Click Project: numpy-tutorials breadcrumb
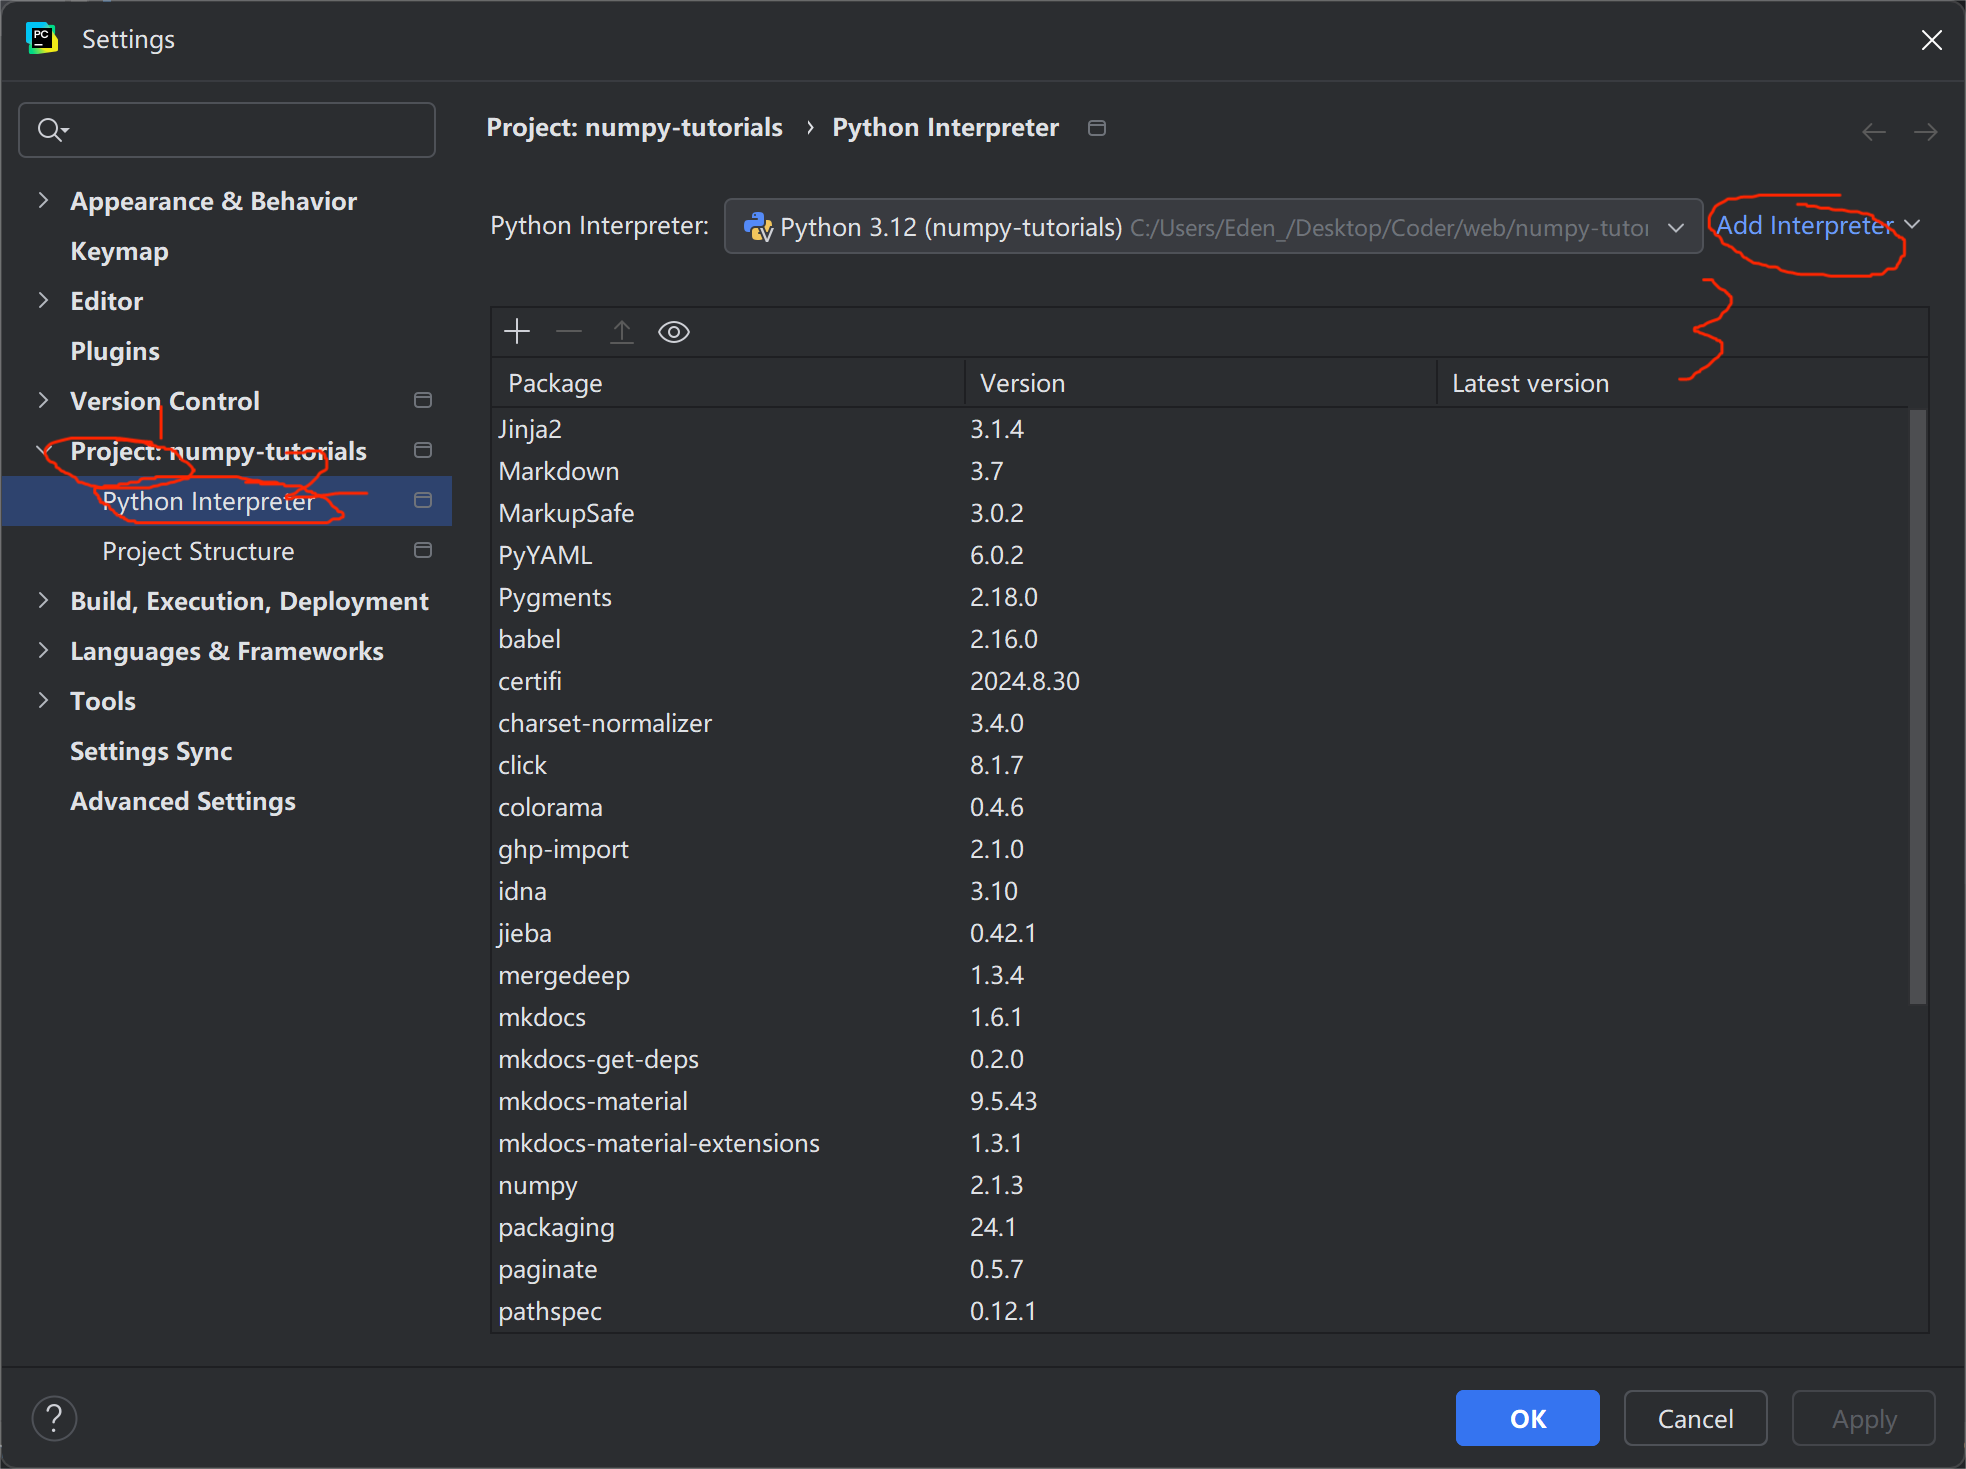This screenshot has height=1469, width=1966. (634, 128)
